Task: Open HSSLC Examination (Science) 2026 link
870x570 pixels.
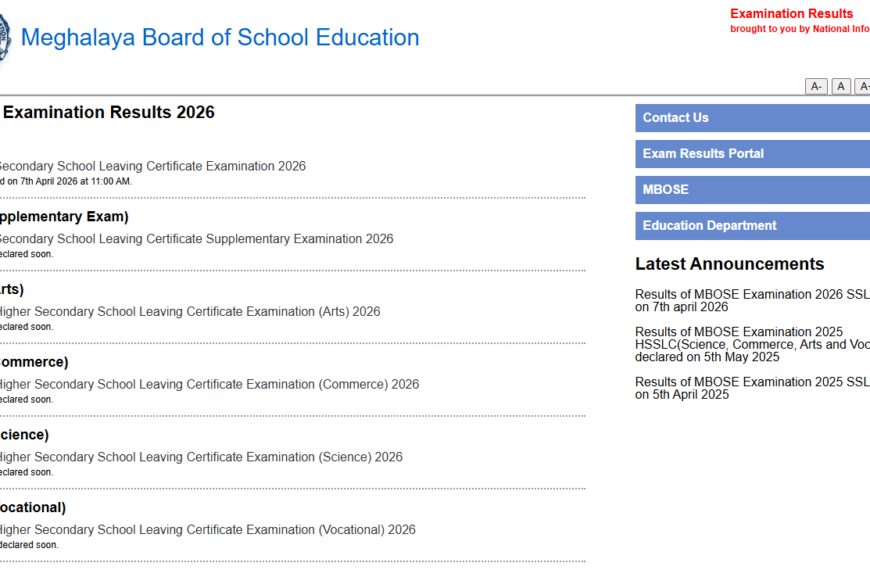Action: coord(201,457)
